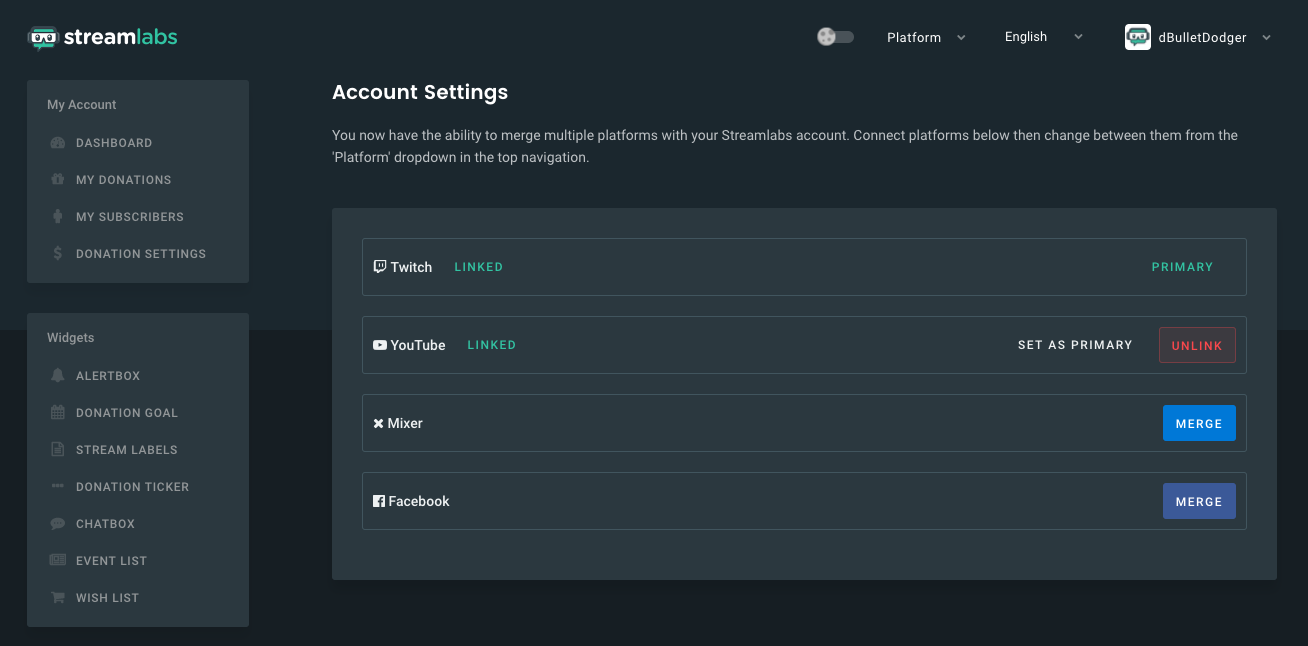
Task: Click the Chatbox speech bubble icon
Action: pyautogui.click(x=57, y=524)
